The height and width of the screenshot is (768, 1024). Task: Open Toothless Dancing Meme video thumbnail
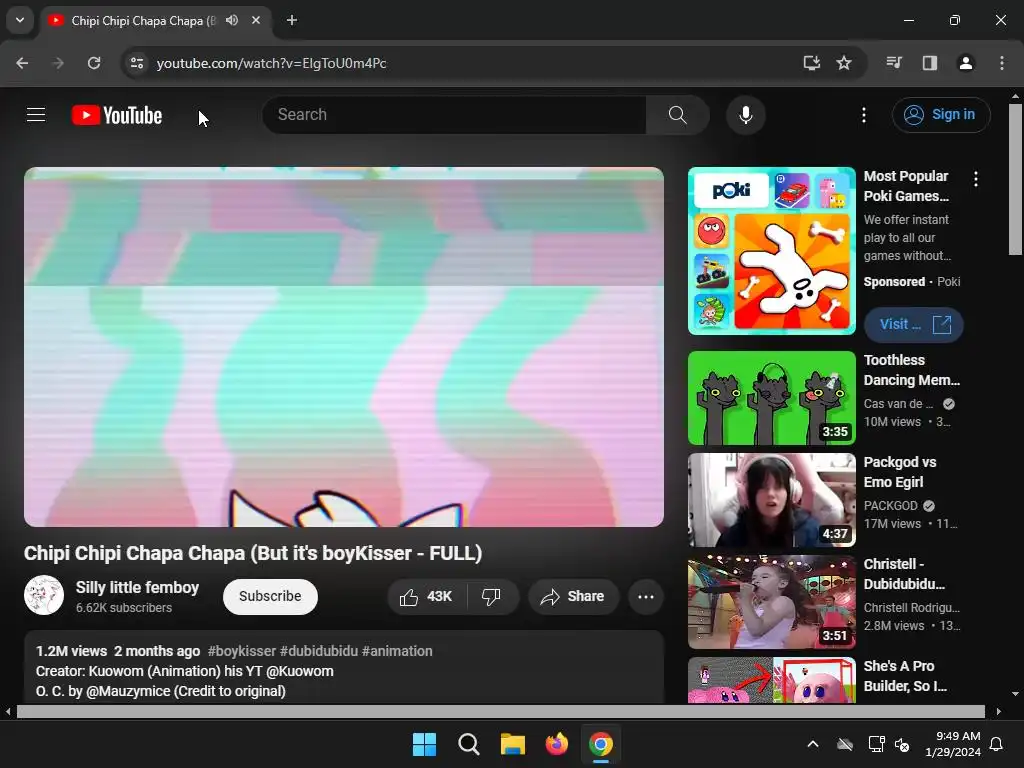771,398
